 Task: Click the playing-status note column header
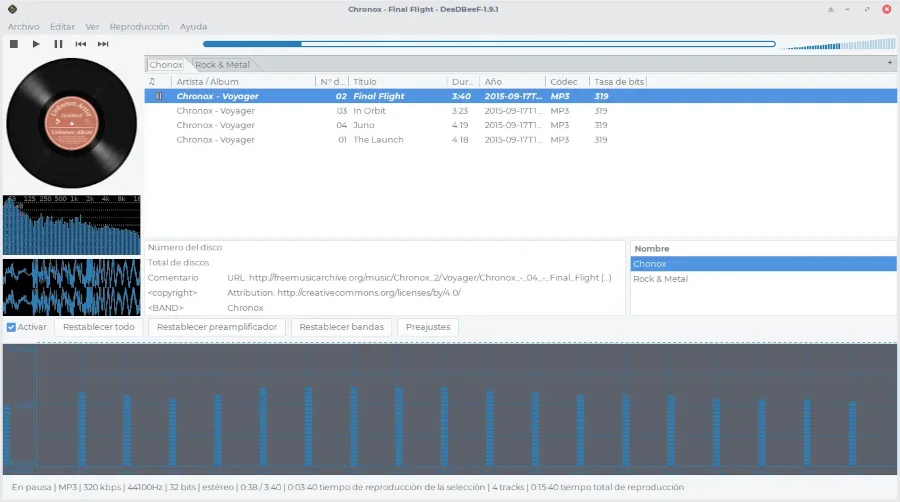[x=152, y=81]
